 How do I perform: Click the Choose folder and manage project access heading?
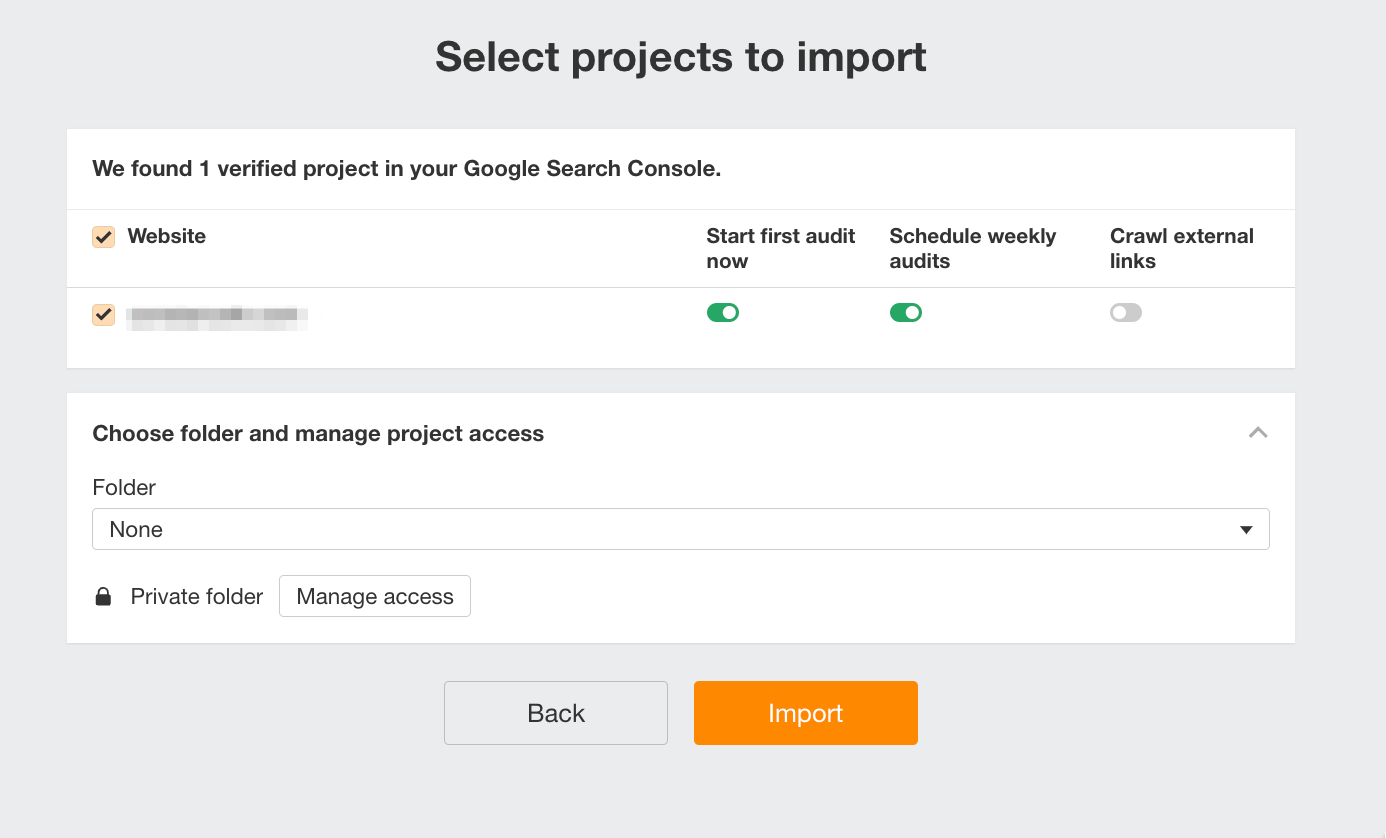(x=318, y=434)
